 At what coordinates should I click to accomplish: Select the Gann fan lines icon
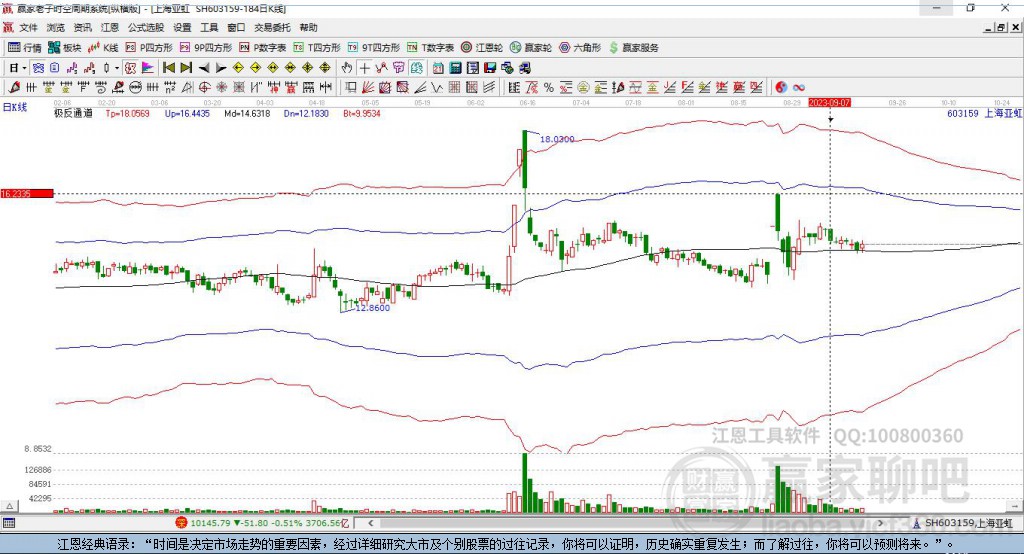[x=368, y=88]
